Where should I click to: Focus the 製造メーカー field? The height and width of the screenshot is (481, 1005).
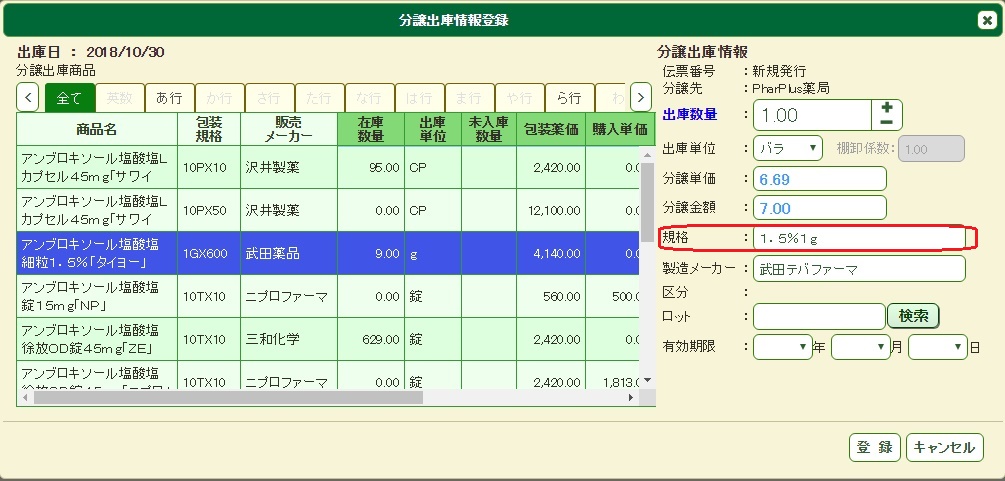(859, 269)
